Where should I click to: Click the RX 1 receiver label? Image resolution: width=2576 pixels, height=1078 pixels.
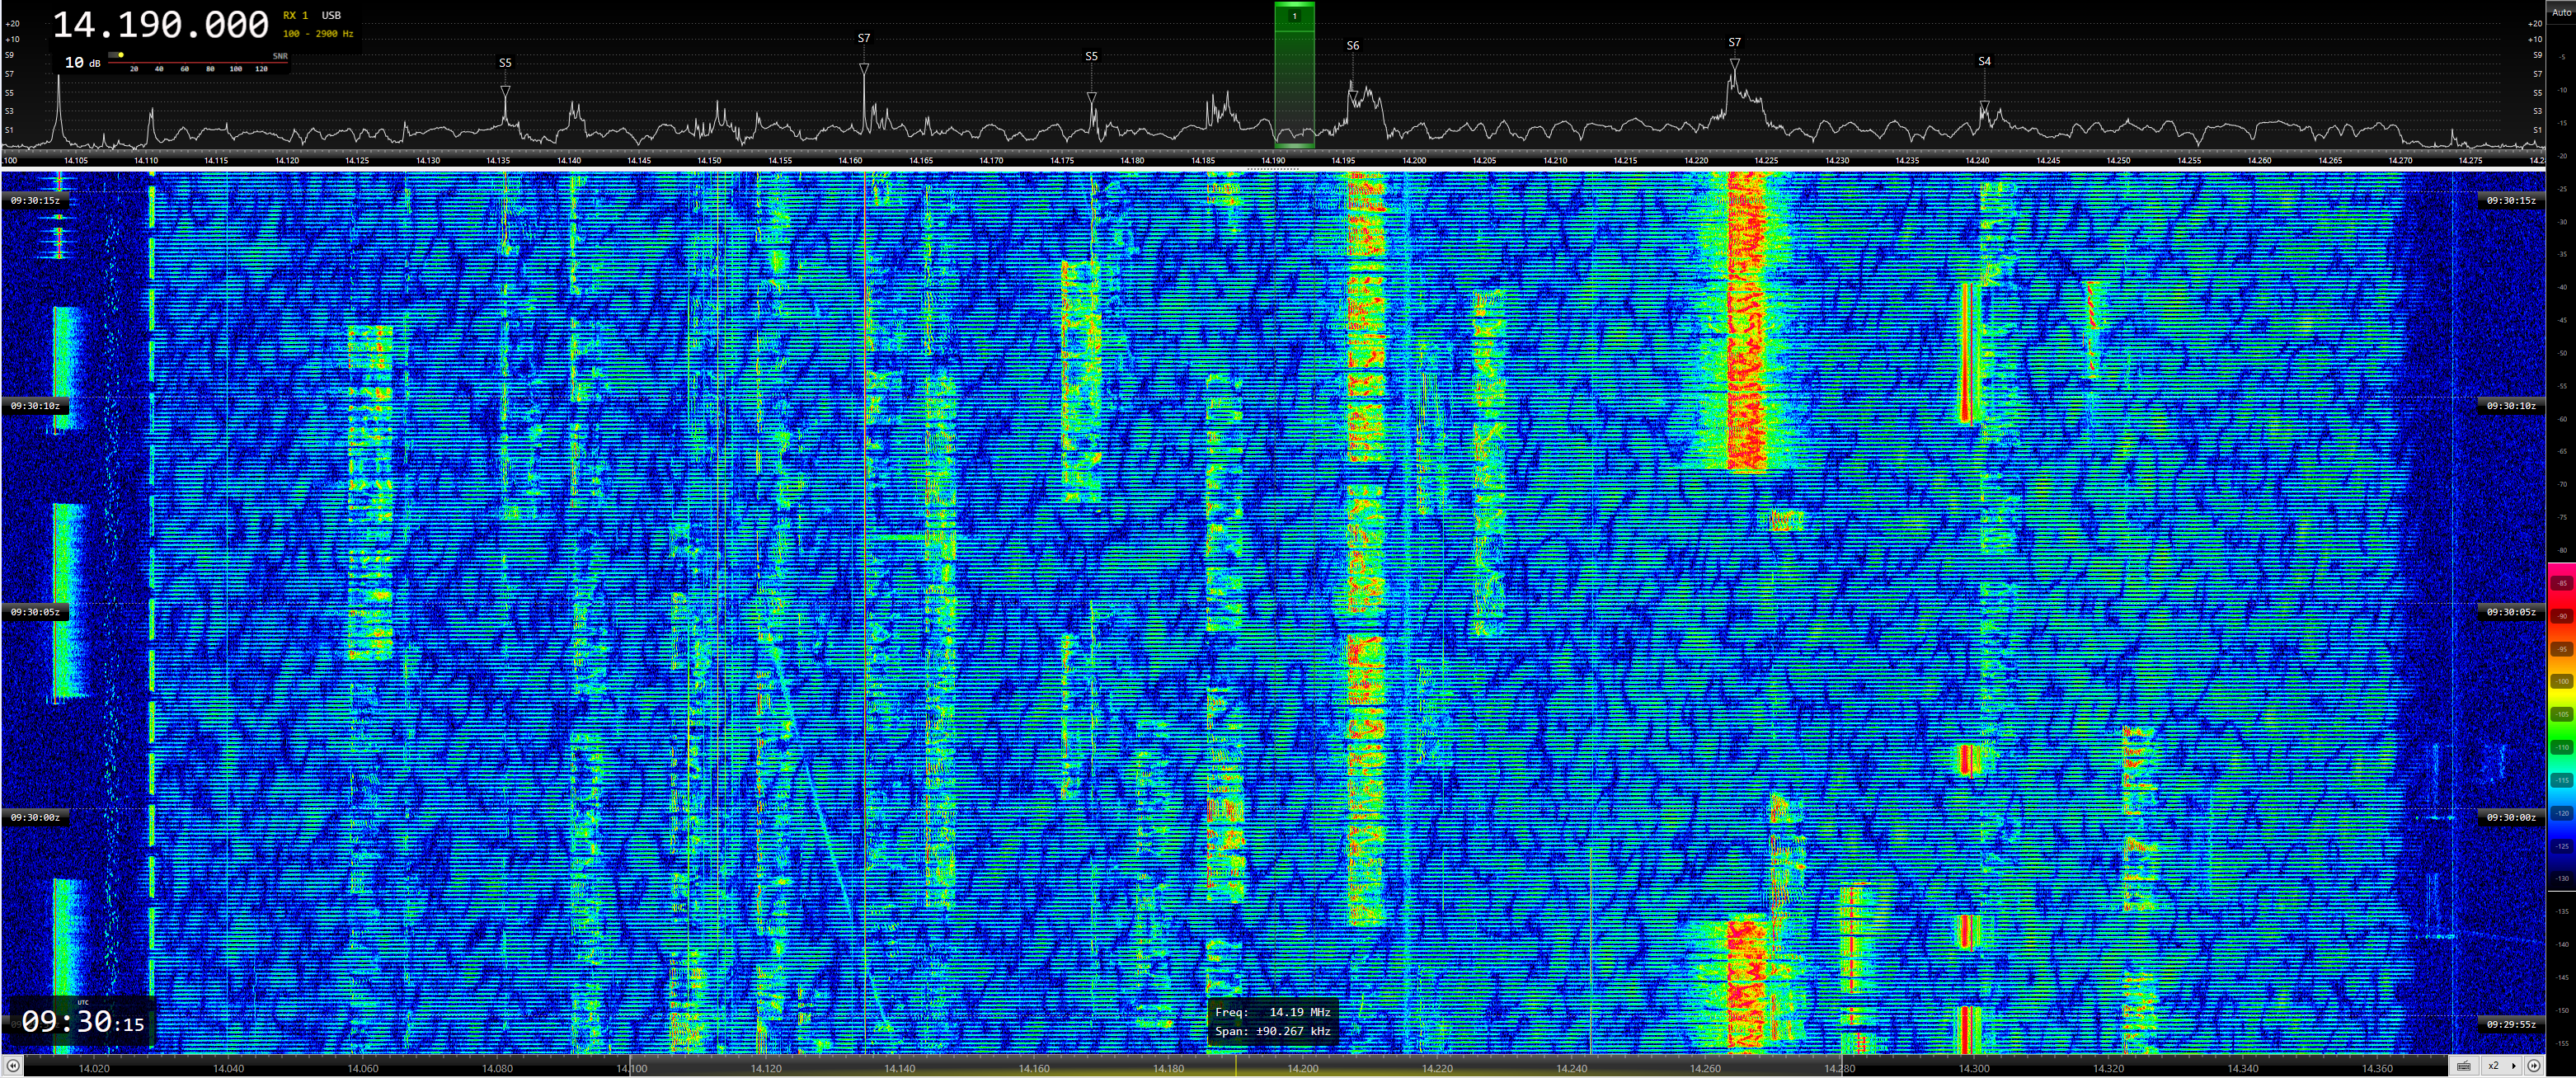(x=295, y=15)
